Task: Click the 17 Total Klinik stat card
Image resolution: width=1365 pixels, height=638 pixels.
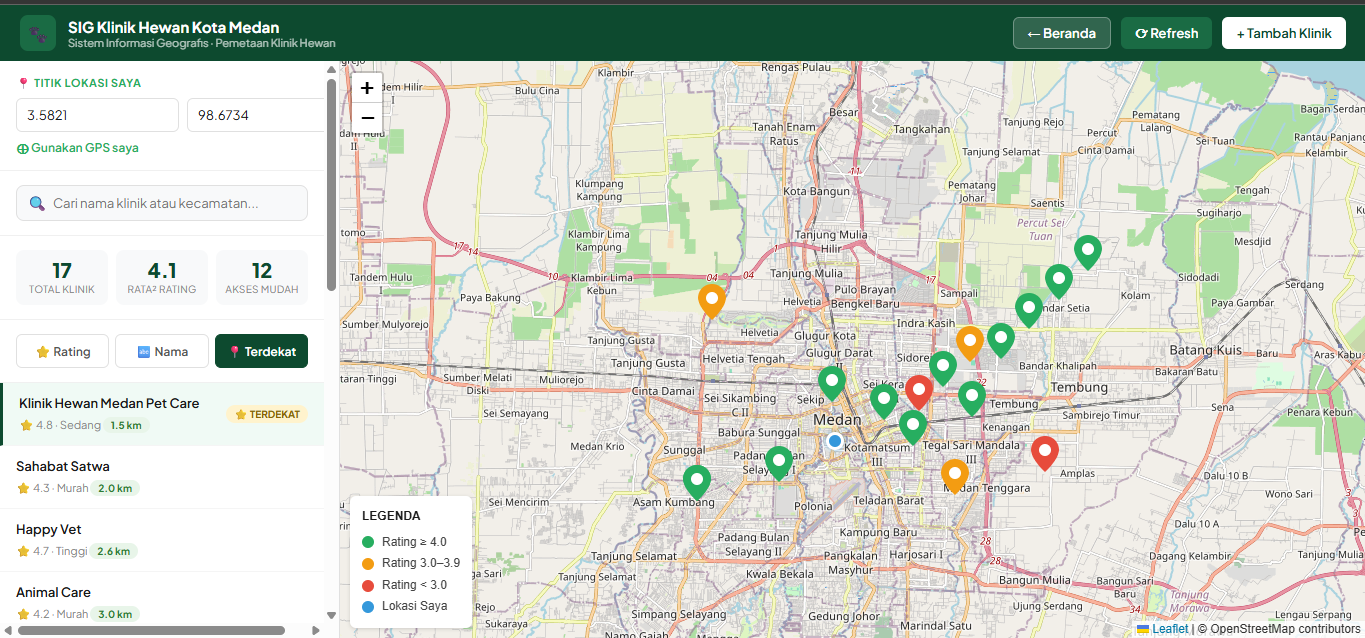Action: coord(62,277)
